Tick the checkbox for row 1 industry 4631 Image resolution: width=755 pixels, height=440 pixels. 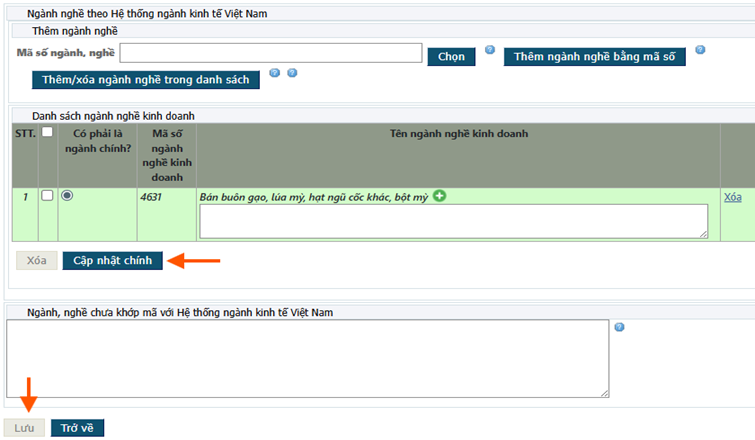[x=47, y=196]
